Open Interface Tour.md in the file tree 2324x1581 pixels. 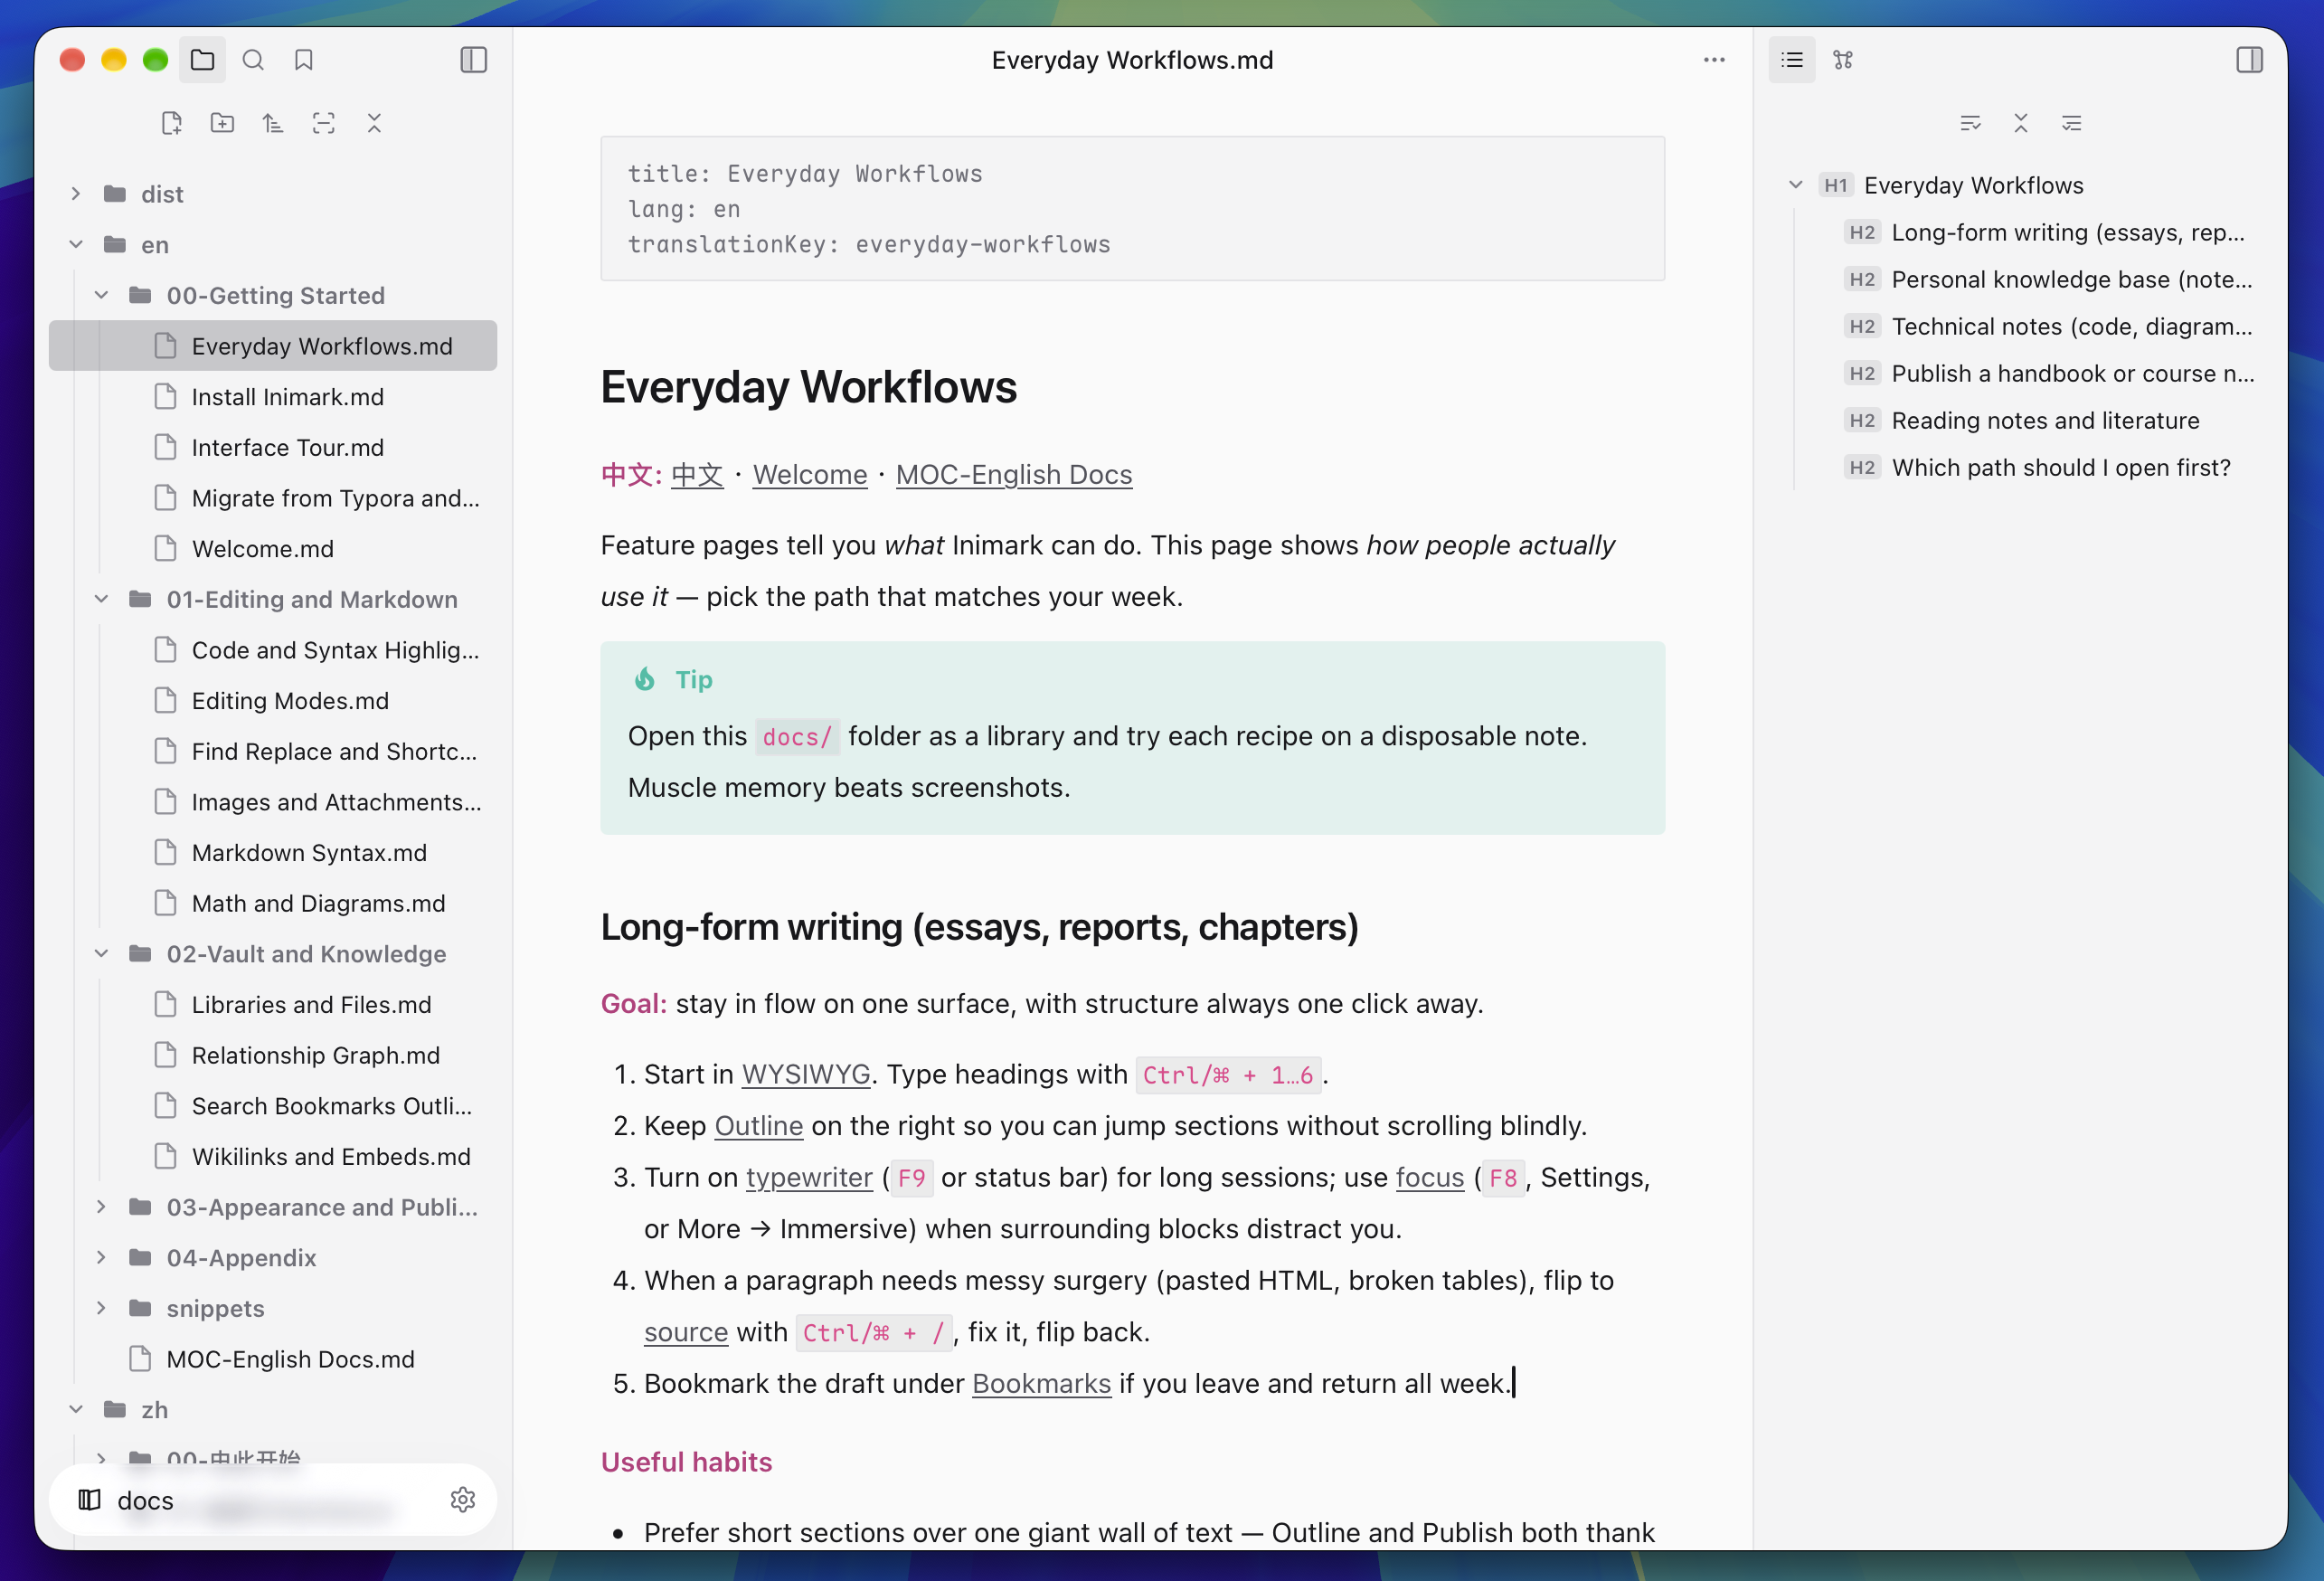pos(273,447)
